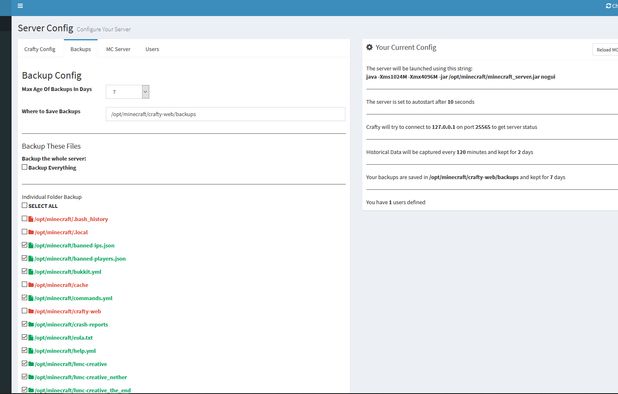
Task: Tick the SELECT ALL checkbox
Action: click(24, 205)
